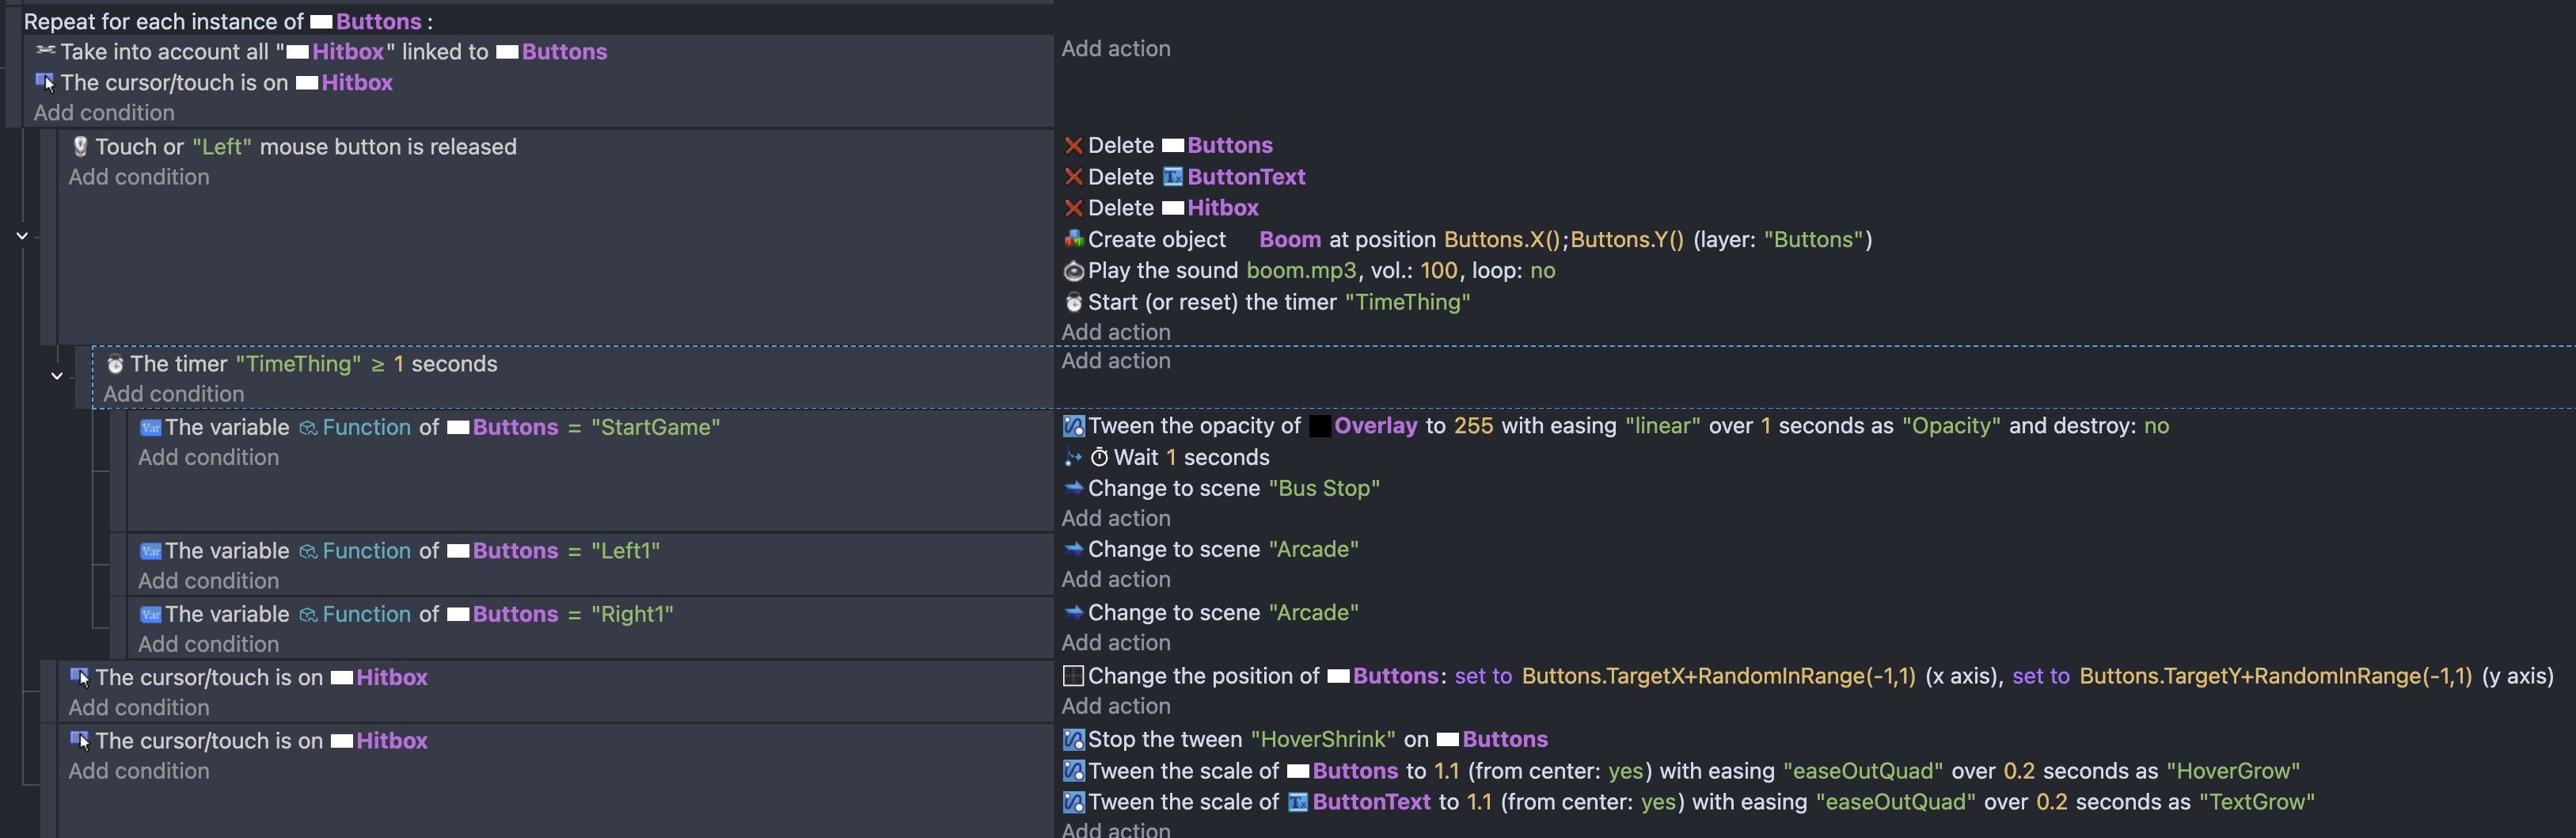This screenshot has width=2576, height=838.
Task: Click Add action below Start the timer TimeThing
Action: tap(1115, 332)
